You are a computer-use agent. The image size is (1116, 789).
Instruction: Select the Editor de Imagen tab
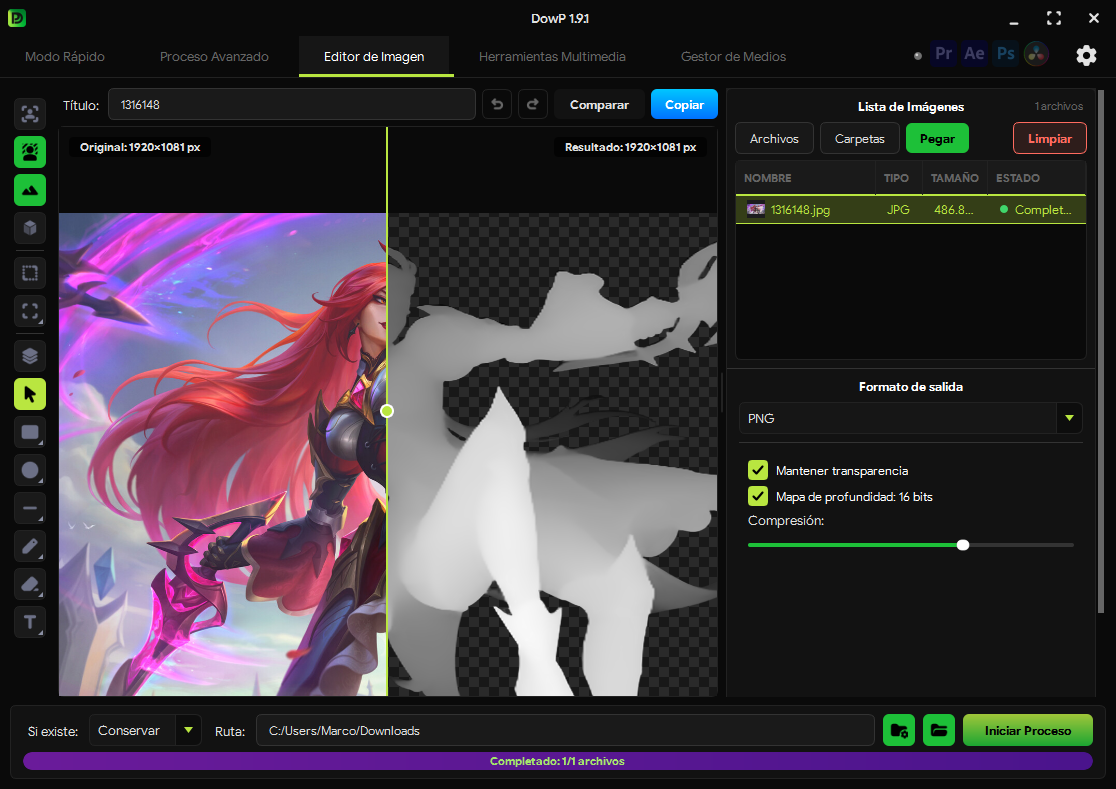click(374, 57)
